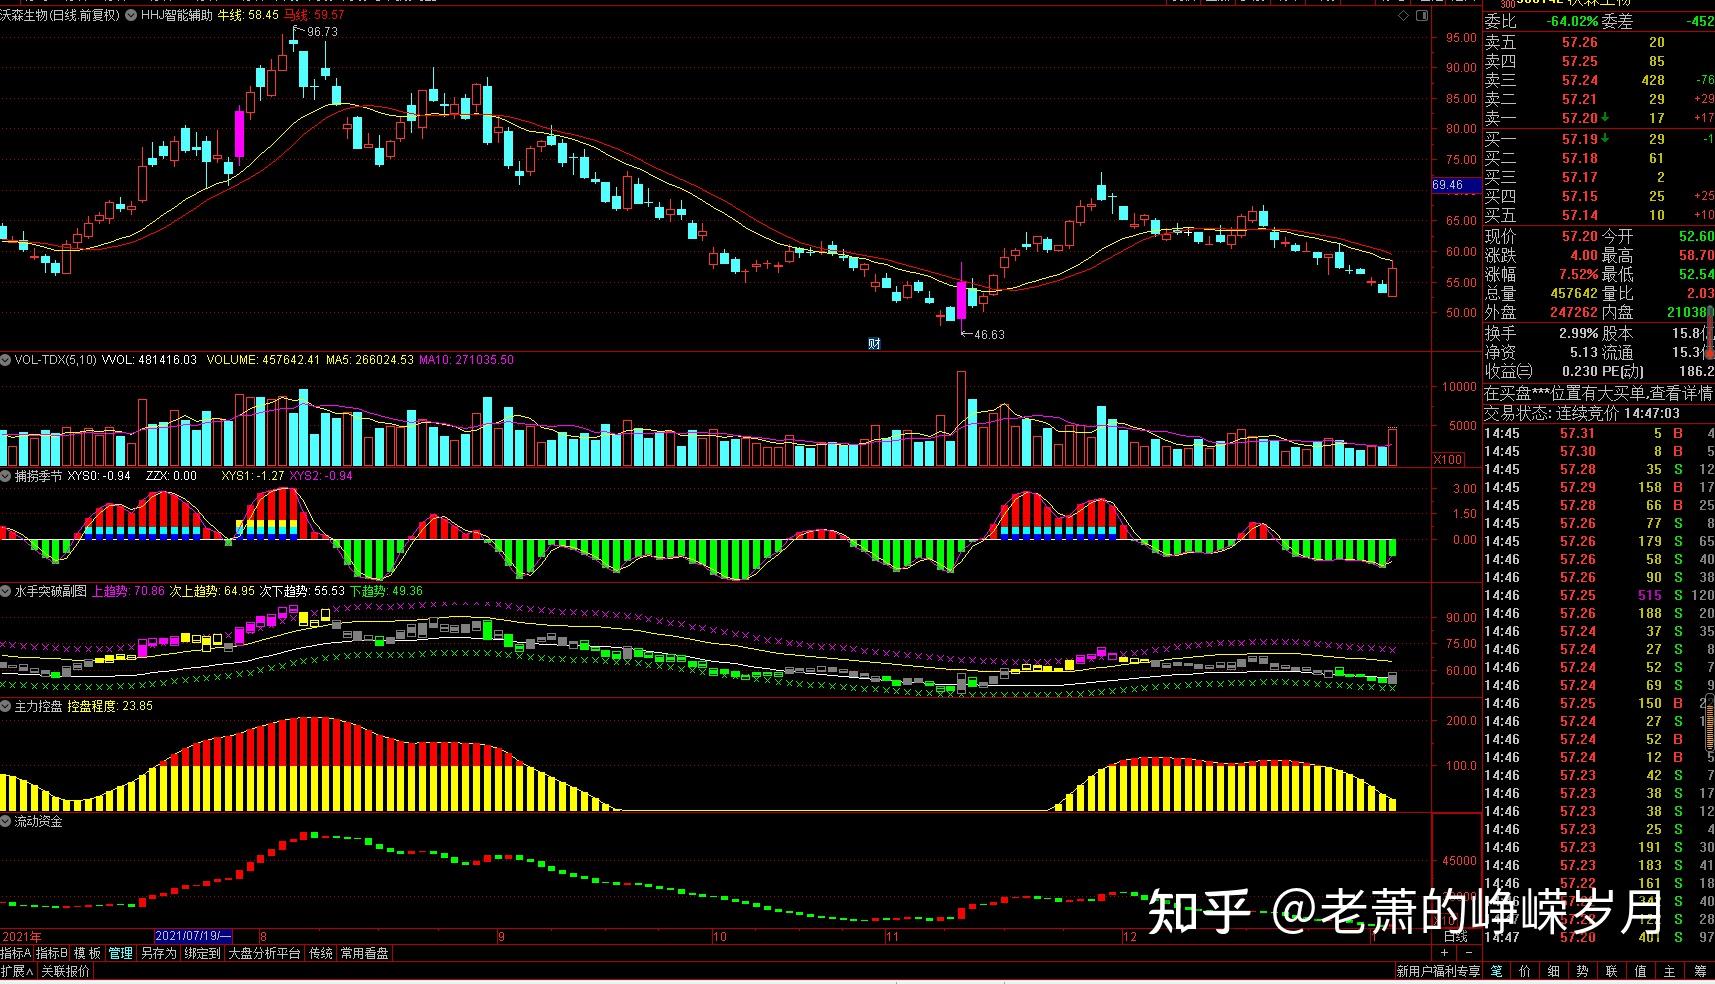
Task: Click the 买五 price 57.14
Action: tap(1580, 215)
